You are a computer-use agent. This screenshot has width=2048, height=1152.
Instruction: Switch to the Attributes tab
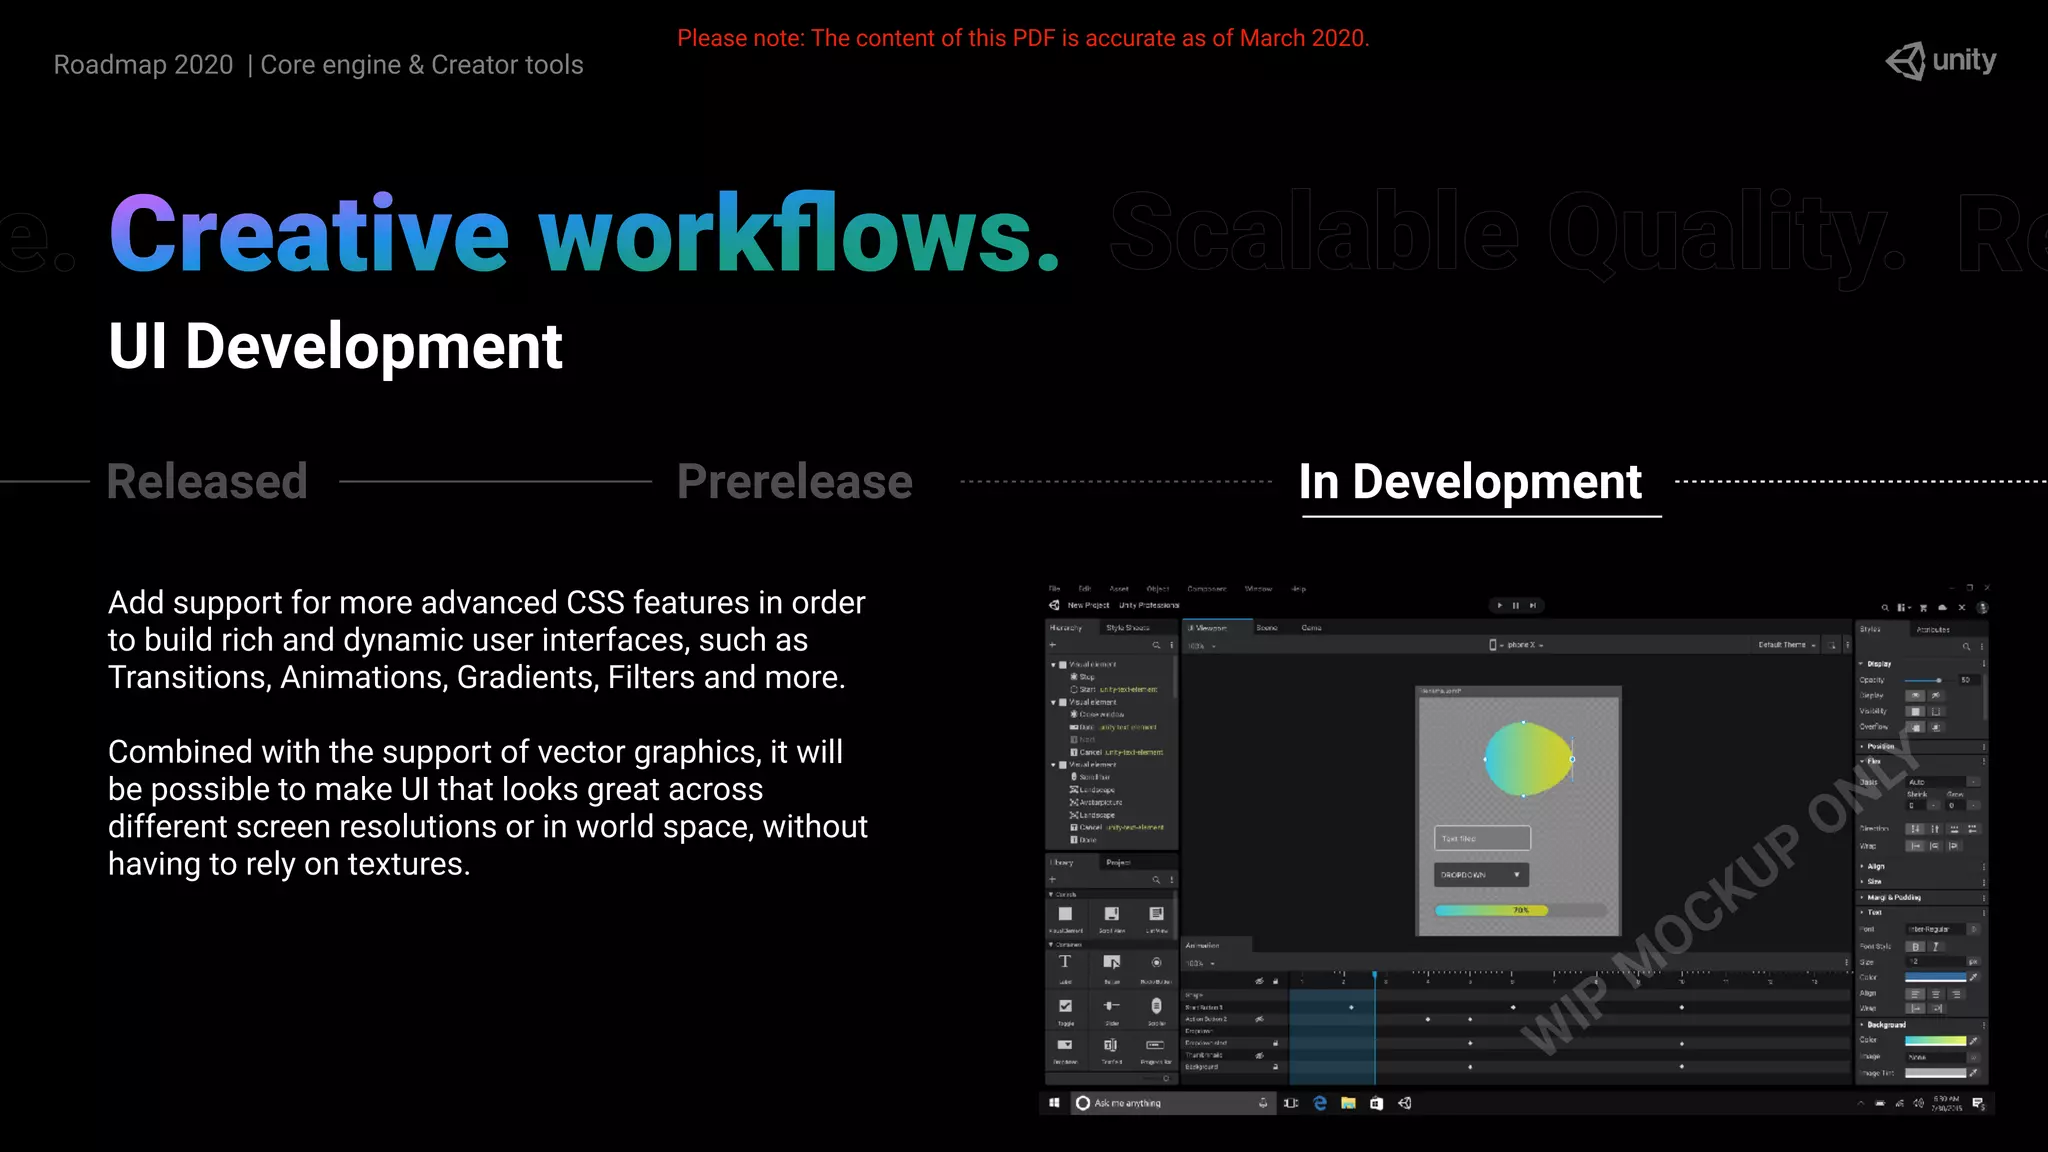pyautogui.click(x=1933, y=629)
